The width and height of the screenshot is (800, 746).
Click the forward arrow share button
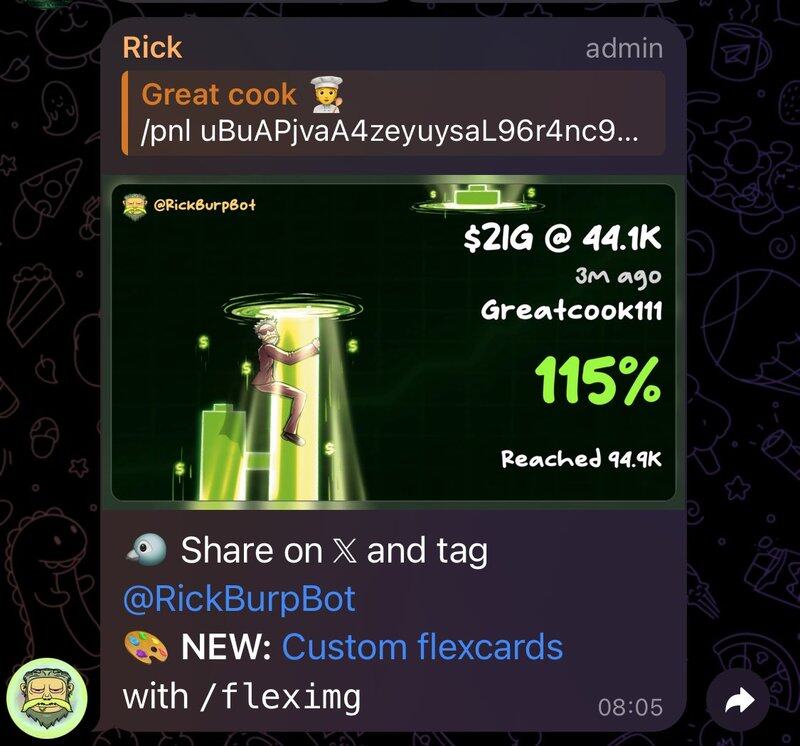tap(738, 700)
